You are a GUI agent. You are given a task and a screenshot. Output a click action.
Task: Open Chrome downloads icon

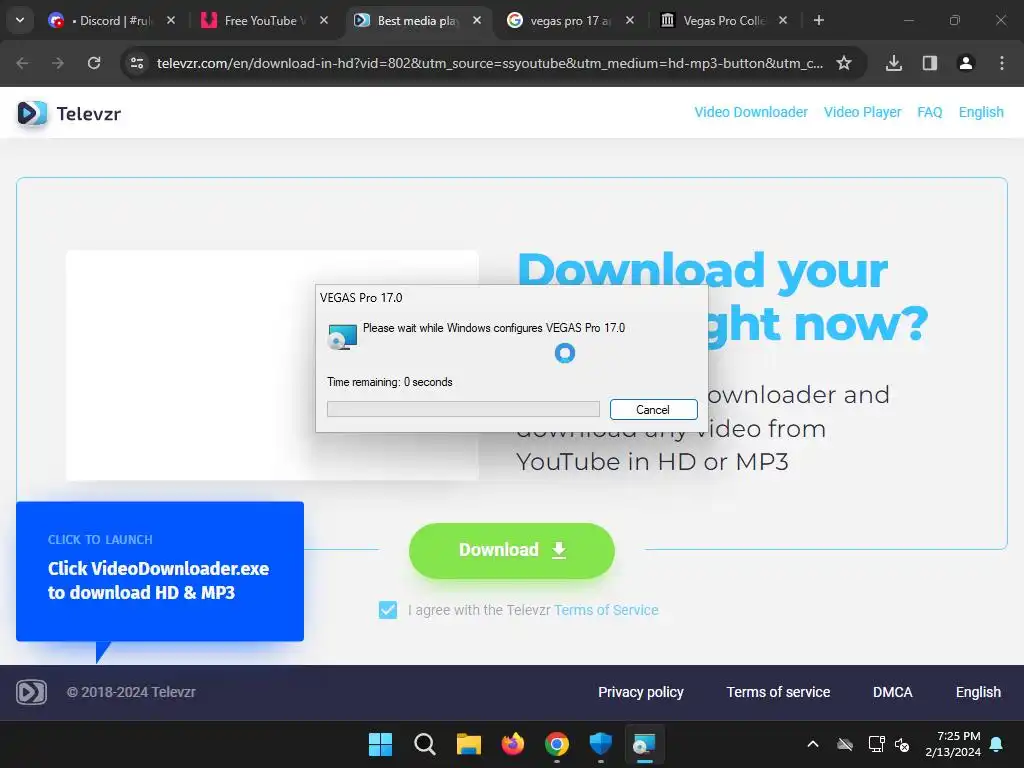click(x=894, y=63)
